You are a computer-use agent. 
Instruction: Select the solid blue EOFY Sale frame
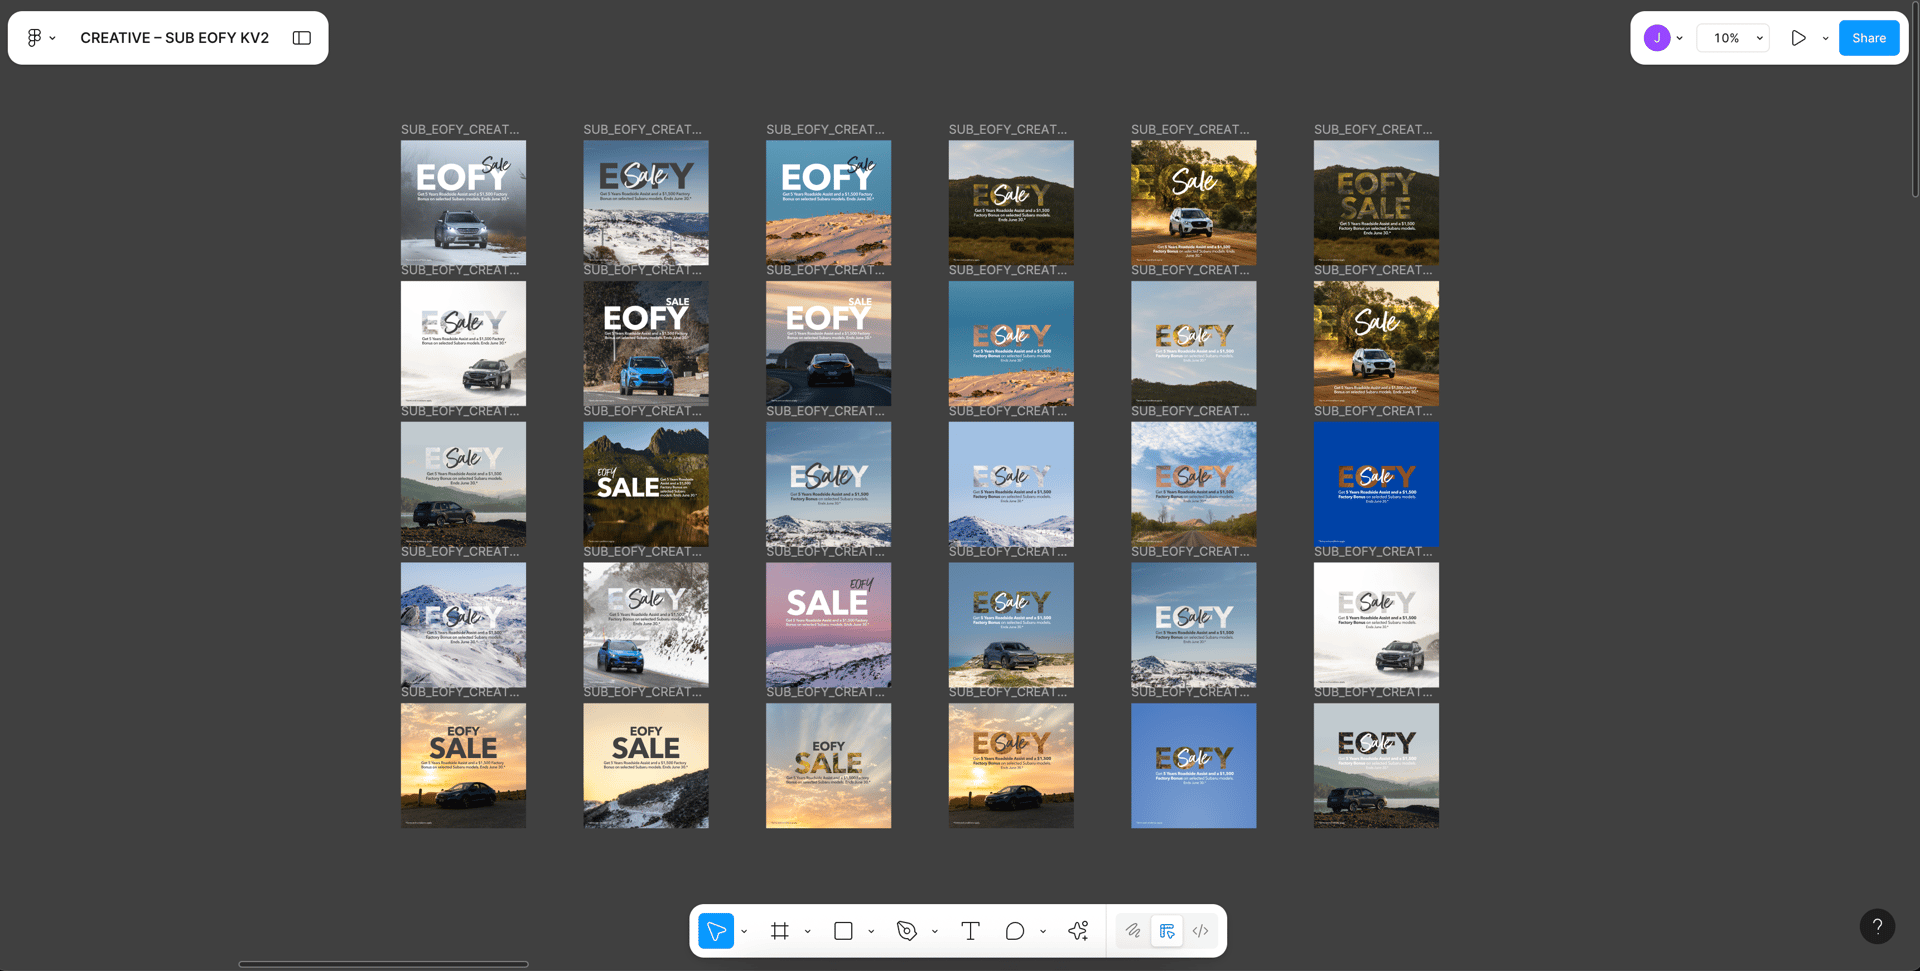click(x=1376, y=484)
